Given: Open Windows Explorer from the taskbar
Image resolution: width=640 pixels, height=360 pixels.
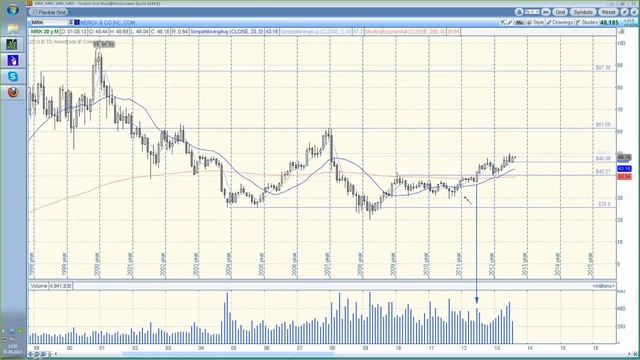Looking at the screenshot, I should 13,29.
